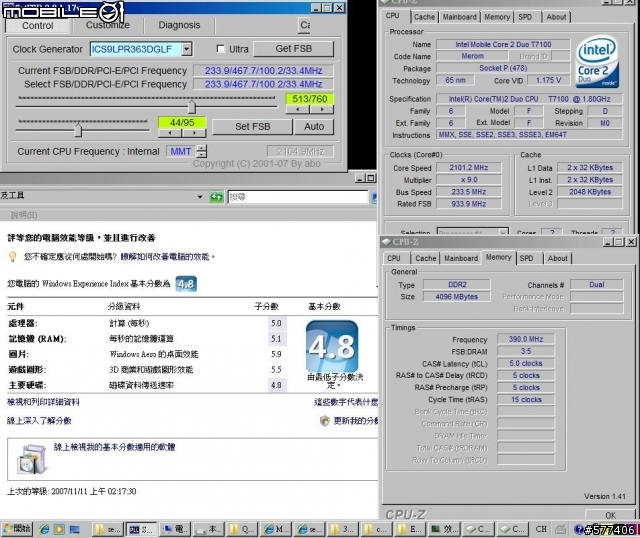Open the Diagnosis tab in SetFSB
This screenshot has width=640, height=538.
[179, 25]
